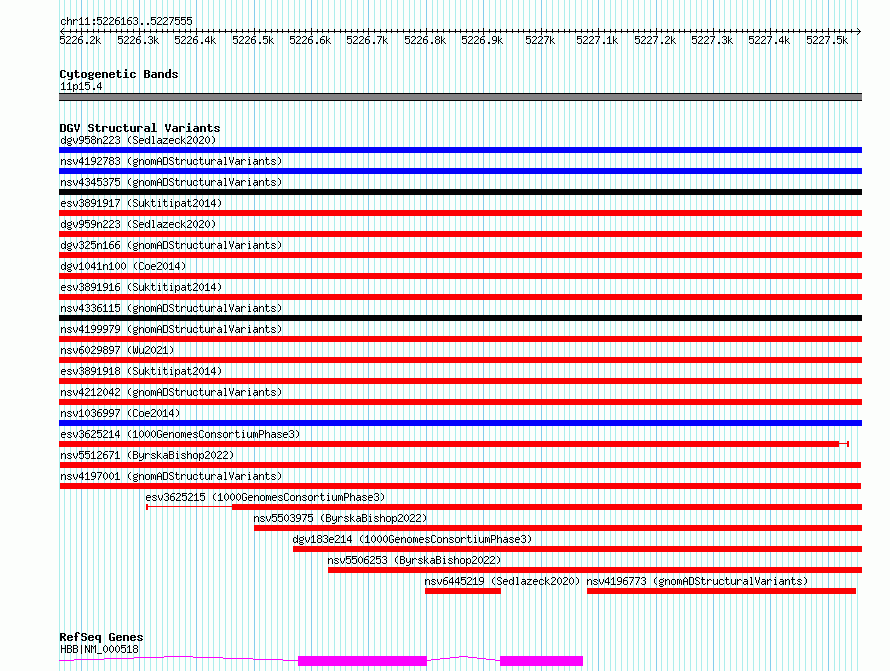Click the first magenta HBB exon block
This screenshot has height=671, width=890.
click(x=362, y=661)
